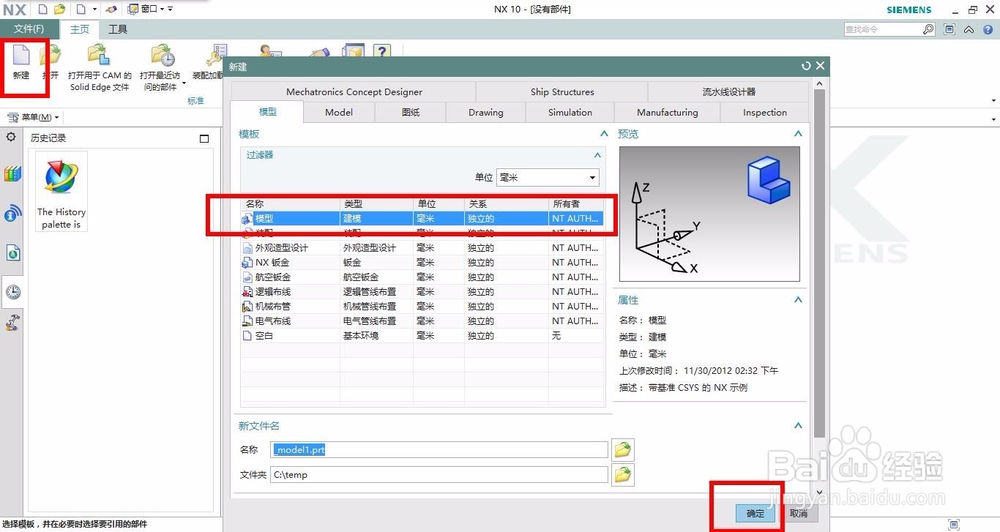Click the 确定 OK button

coord(754,514)
